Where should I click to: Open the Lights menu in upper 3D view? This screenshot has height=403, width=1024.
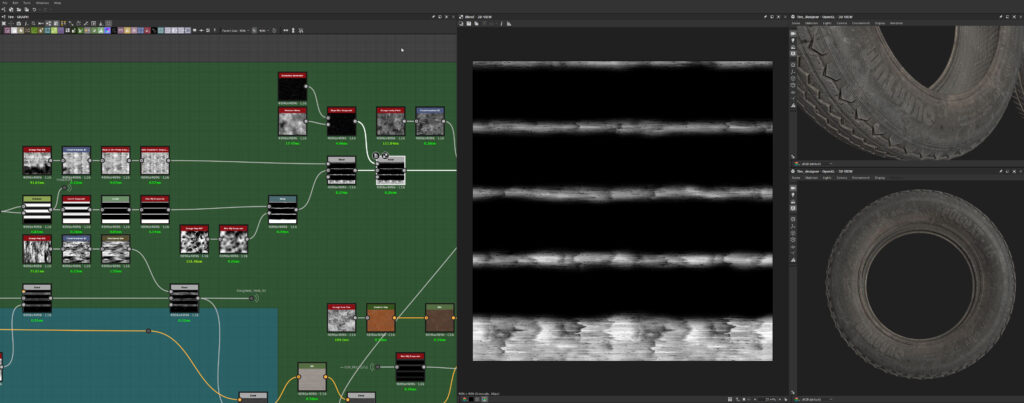pyautogui.click(x=826, y=23)
